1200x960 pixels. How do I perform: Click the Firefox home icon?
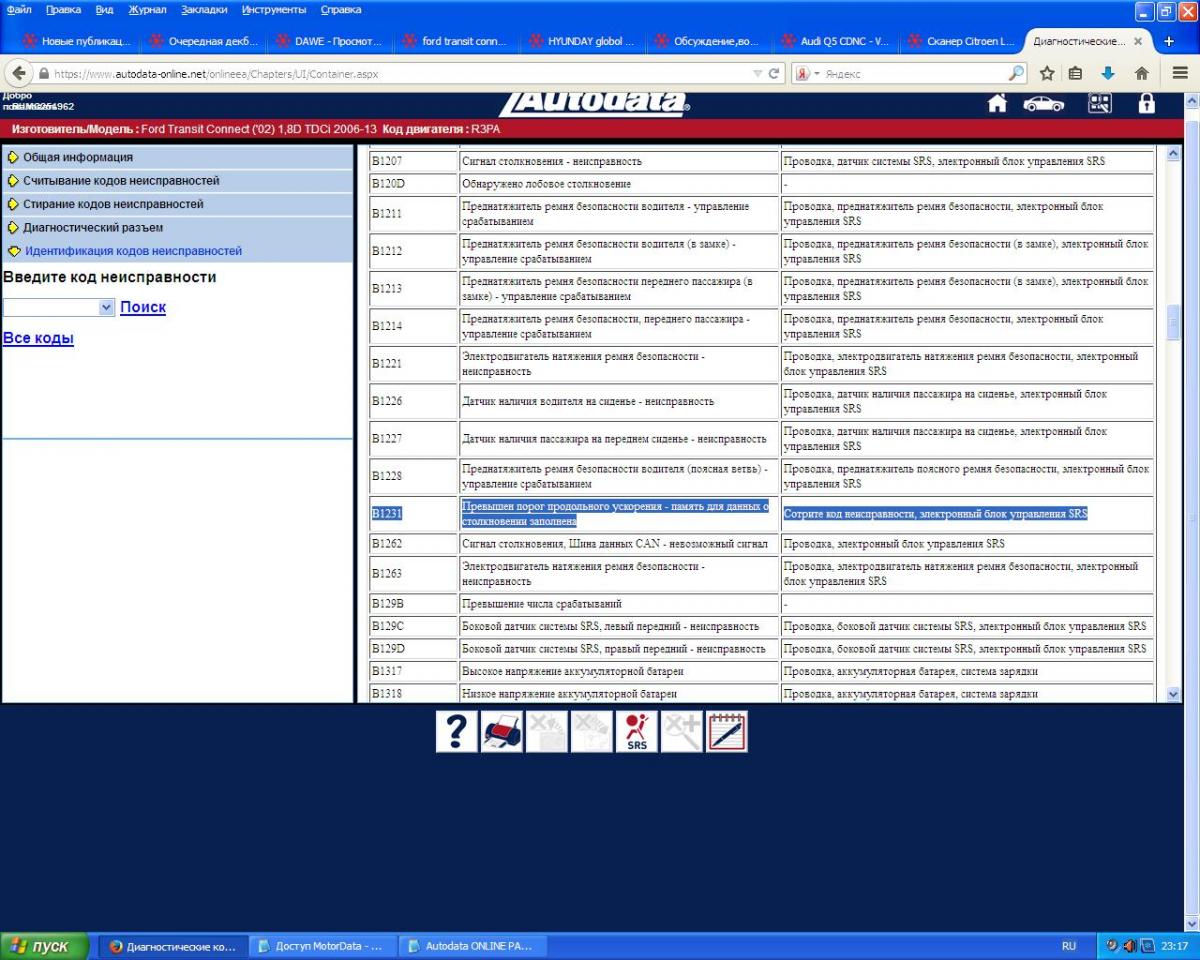pyautogui.click(x=1141, y=74)
